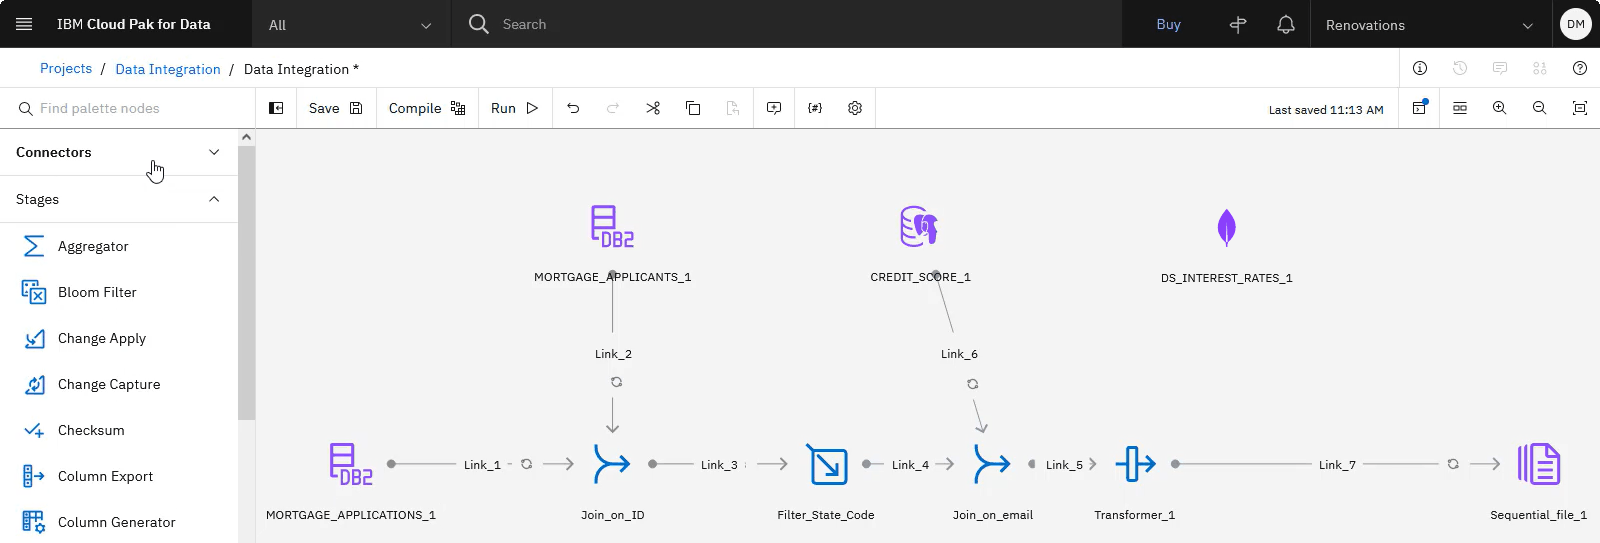Click the Find palette nodes field
Viewport: 1600px width, 543px height.
point(128,108)
